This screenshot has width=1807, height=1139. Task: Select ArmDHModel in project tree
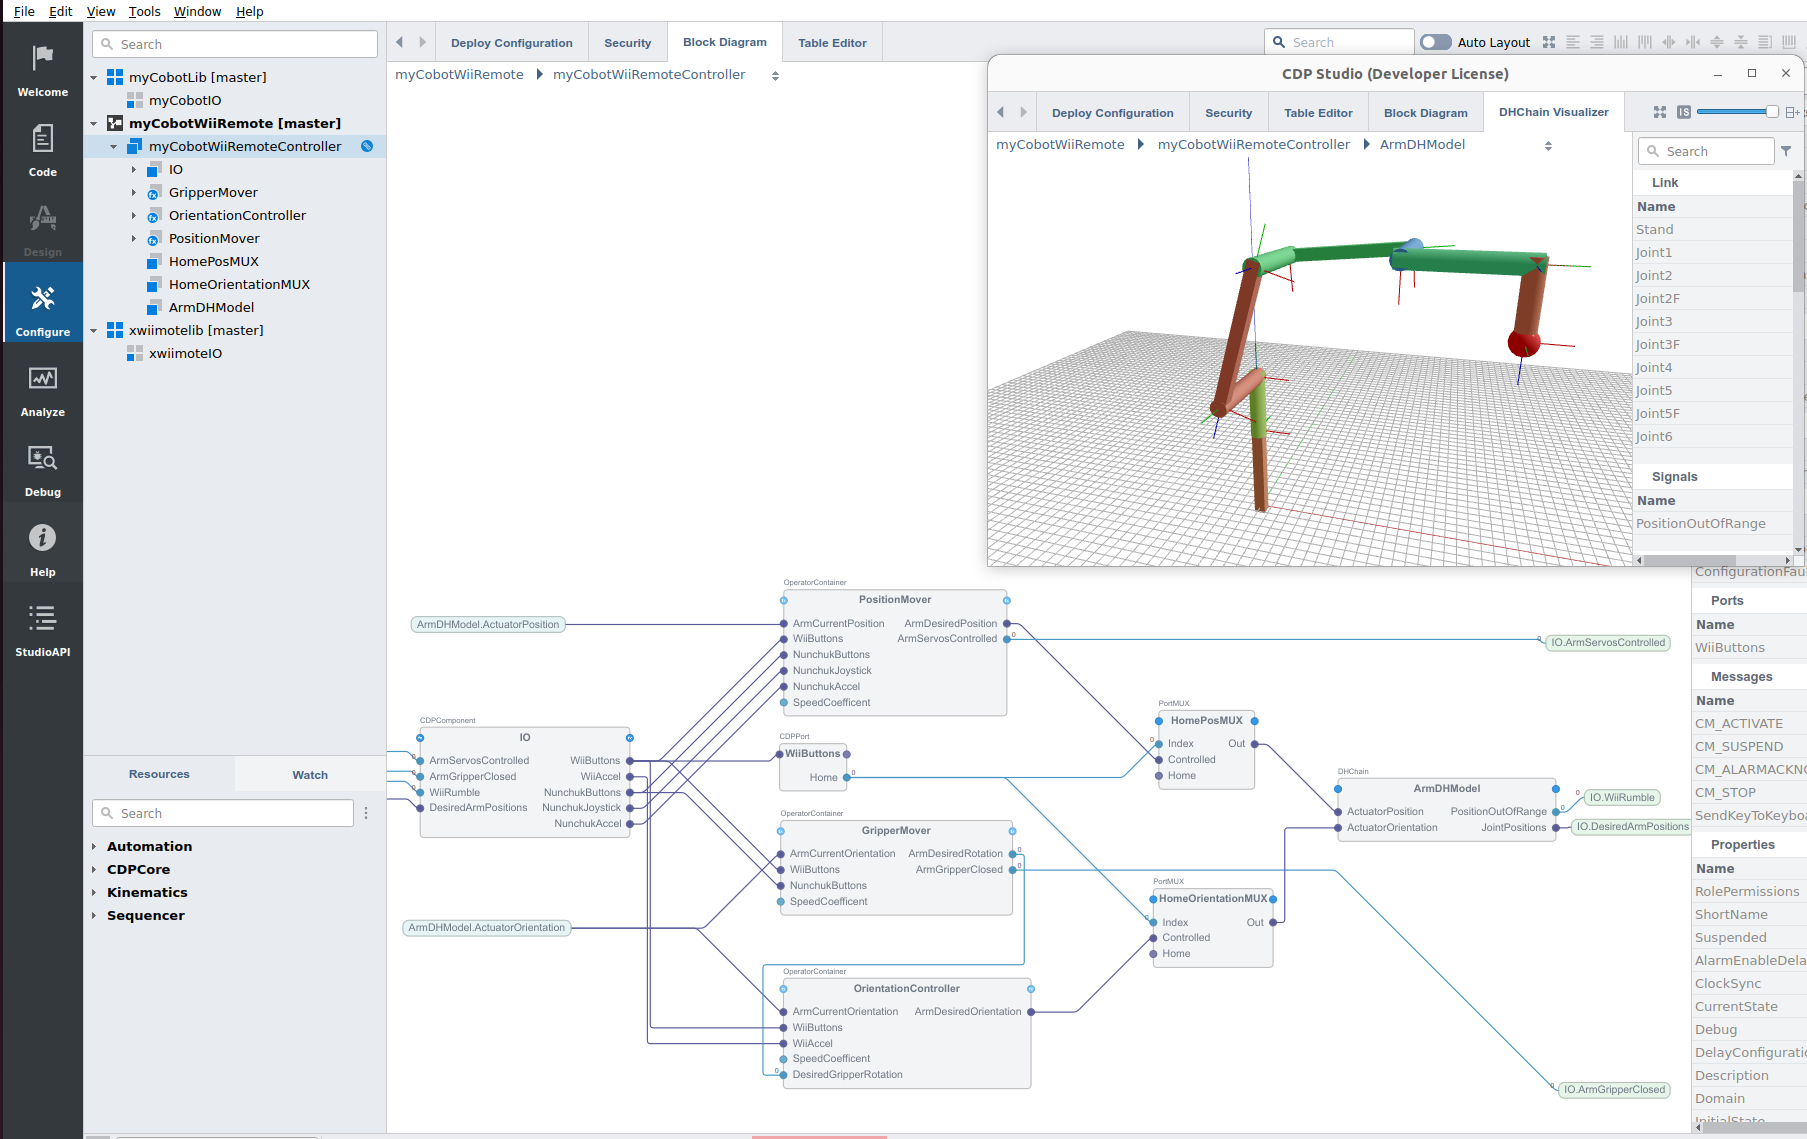coord(211,307)
